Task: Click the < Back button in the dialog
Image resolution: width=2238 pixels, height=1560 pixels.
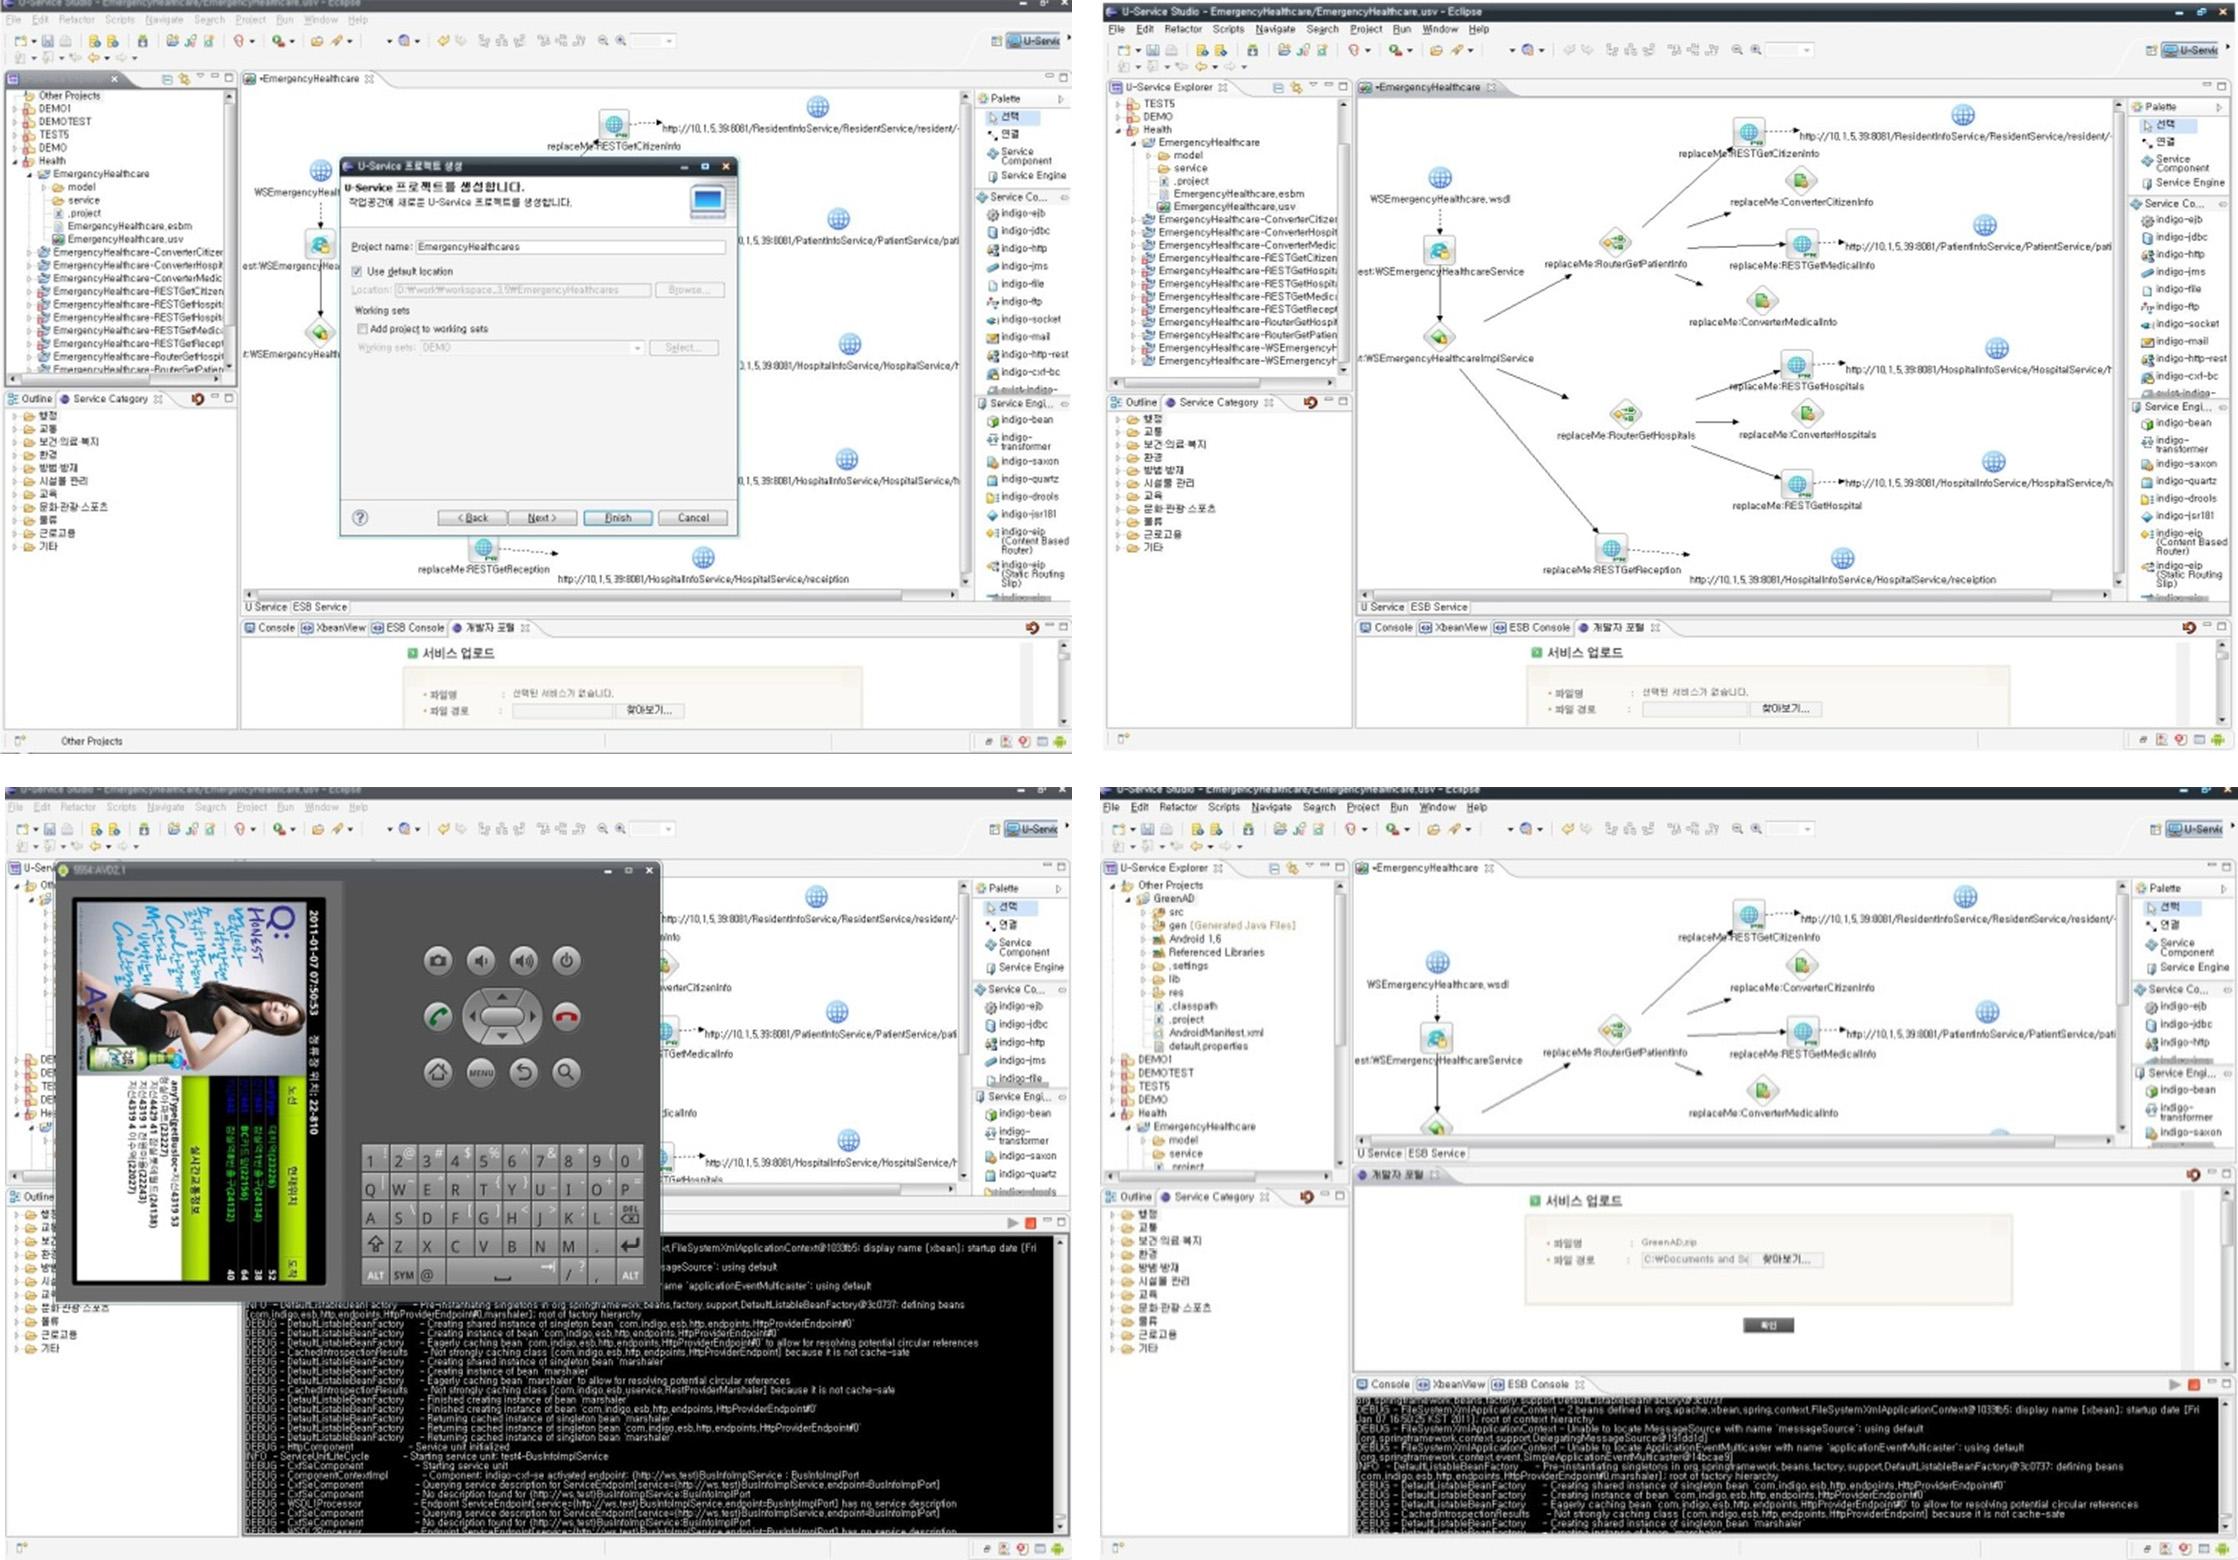Action: [x=472, y=518]
